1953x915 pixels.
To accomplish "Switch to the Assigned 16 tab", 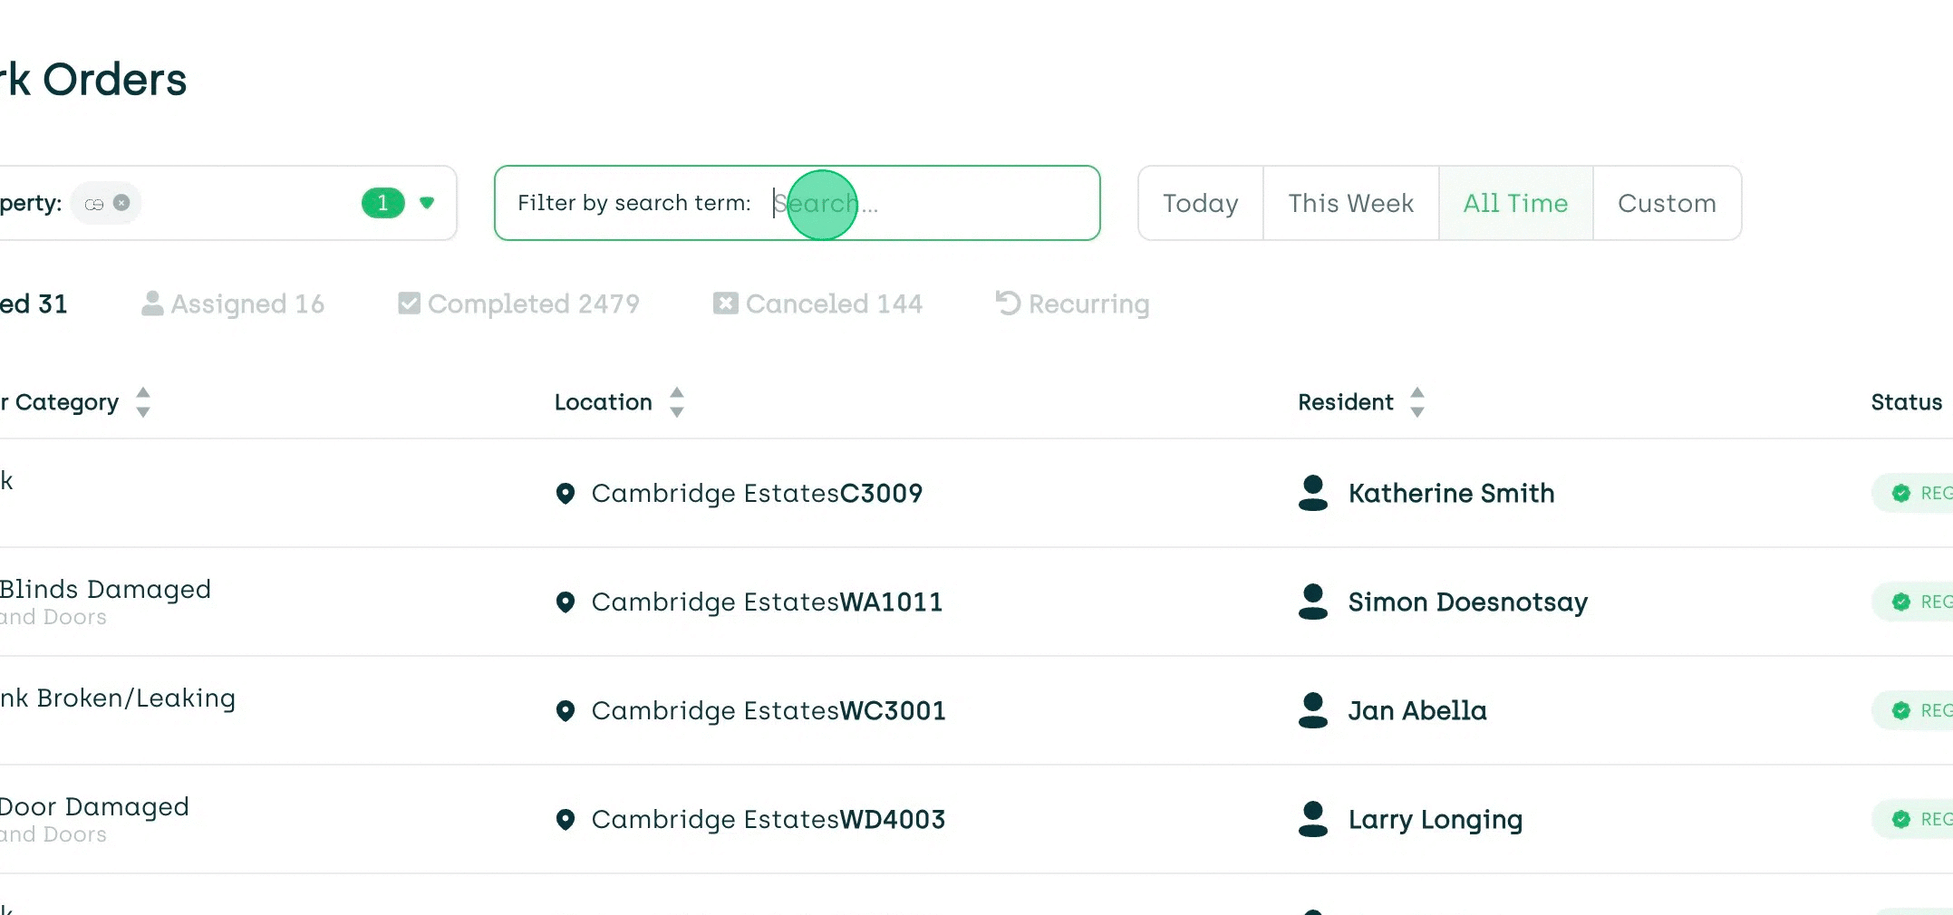I will tap(247, 303).
